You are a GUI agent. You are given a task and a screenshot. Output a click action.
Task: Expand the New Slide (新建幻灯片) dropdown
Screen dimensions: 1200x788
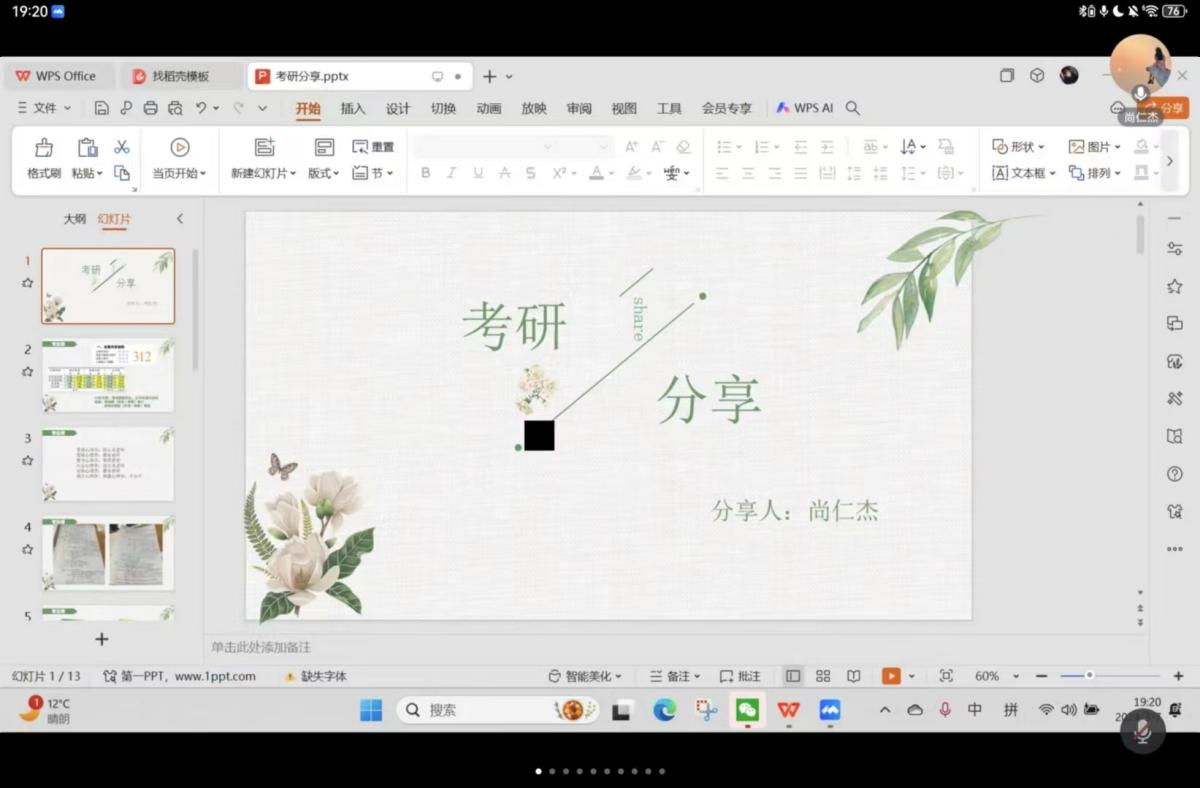coord(264,173)
